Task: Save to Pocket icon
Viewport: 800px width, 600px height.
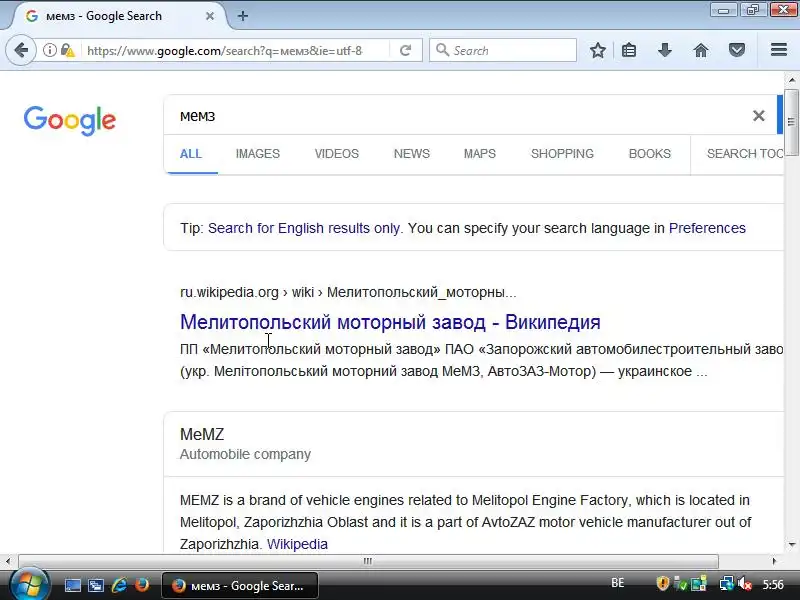Action: point(736,50)
